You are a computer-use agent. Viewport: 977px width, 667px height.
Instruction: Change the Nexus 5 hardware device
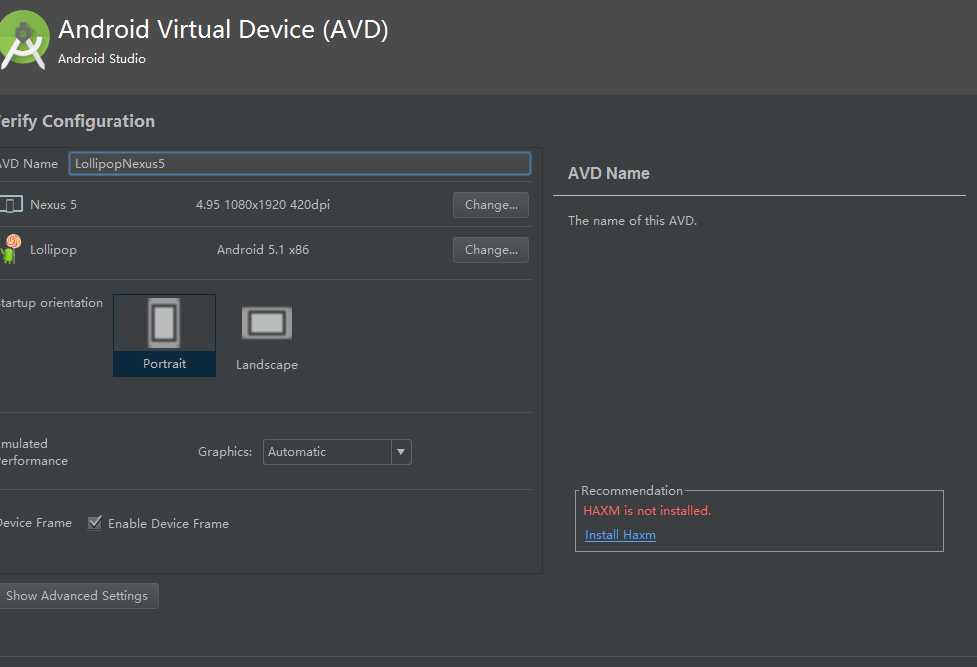pyautogui.click(x=491, y=205)
